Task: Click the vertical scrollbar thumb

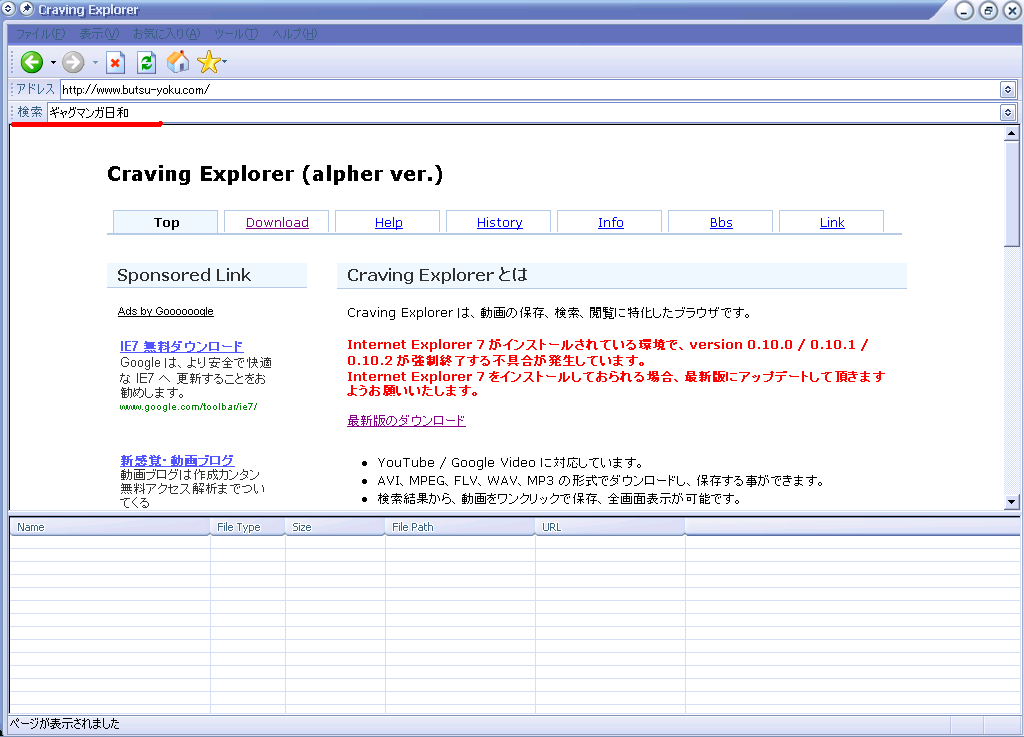Action: click(1011, 194)
